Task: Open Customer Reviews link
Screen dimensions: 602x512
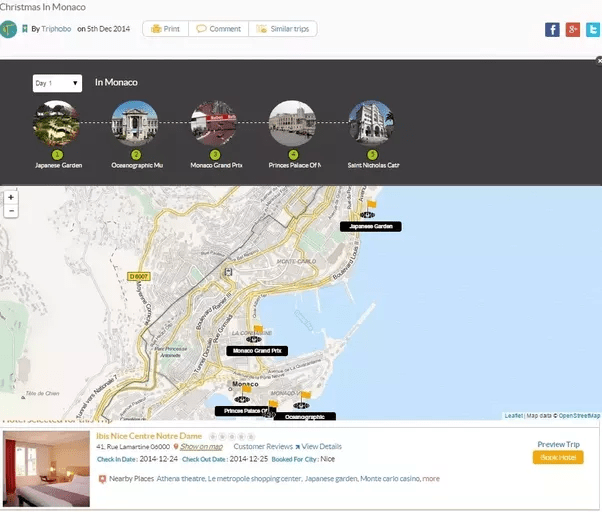Action: point(263,447)
